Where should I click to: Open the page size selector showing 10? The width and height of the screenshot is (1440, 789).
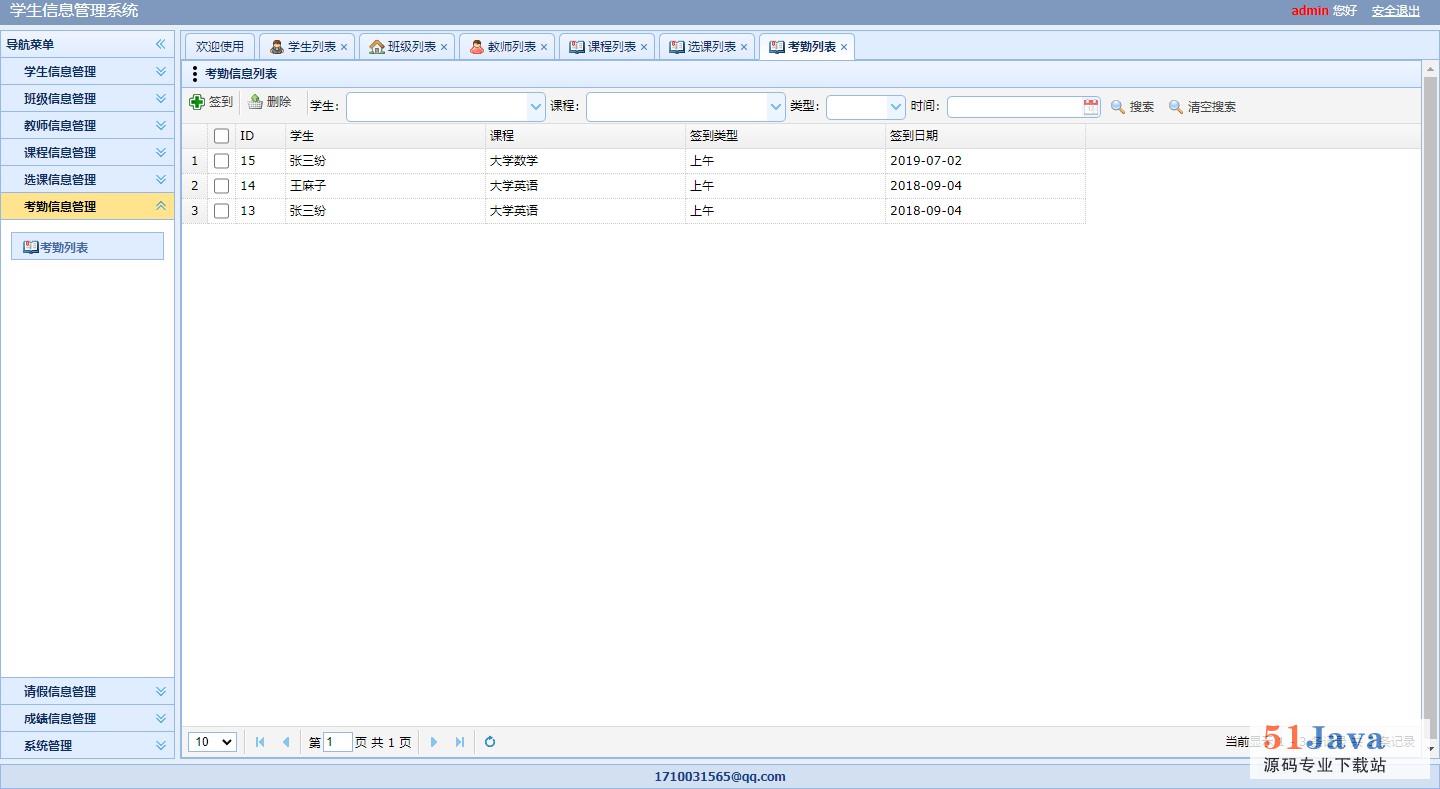[x=212, y=742]
